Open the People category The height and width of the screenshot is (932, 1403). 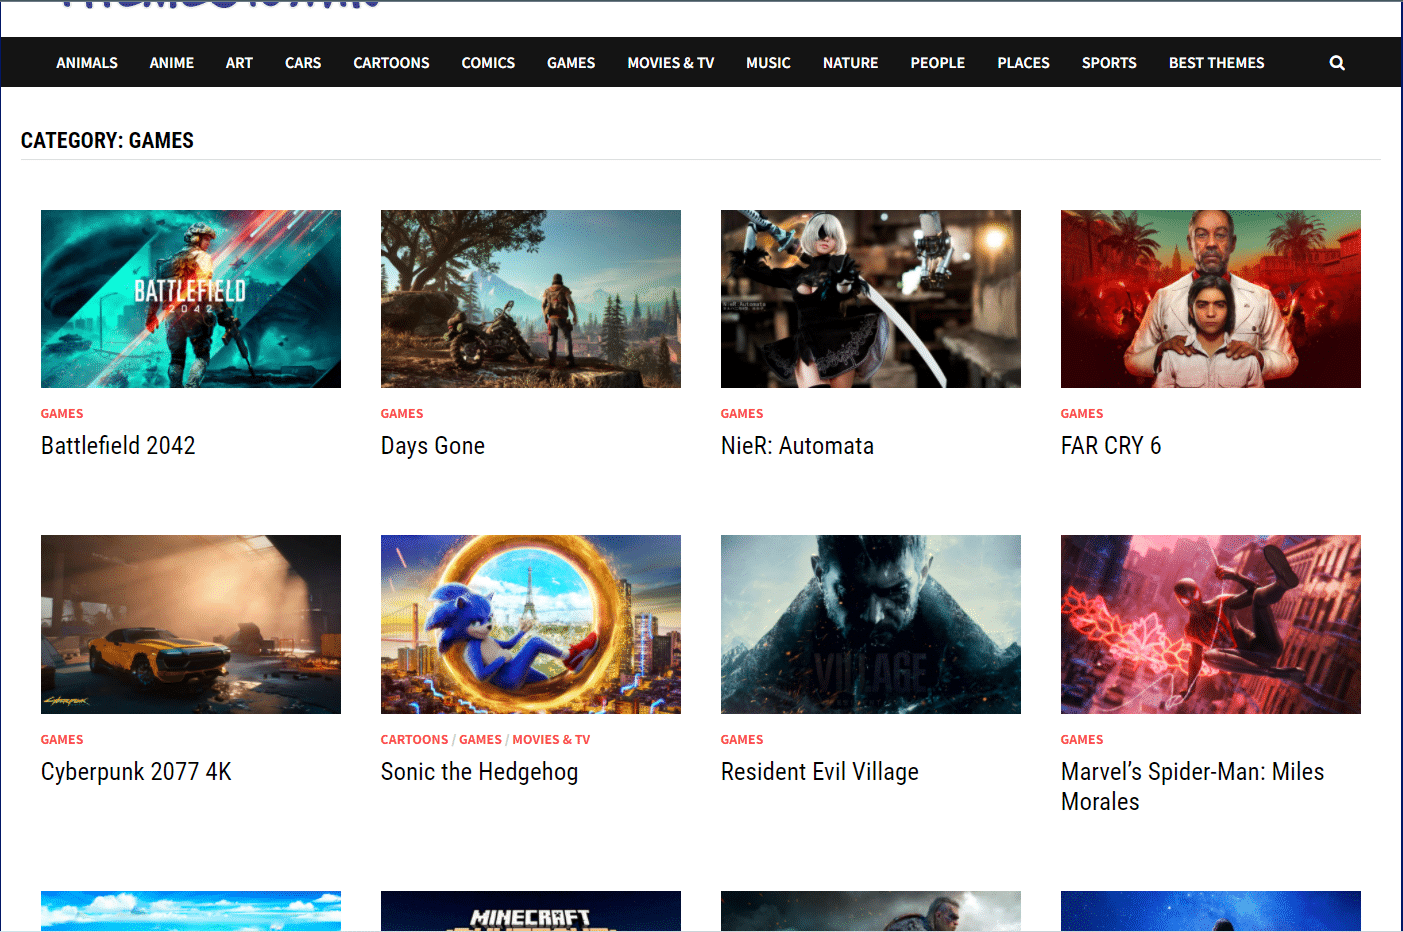[x=938, y=63]
